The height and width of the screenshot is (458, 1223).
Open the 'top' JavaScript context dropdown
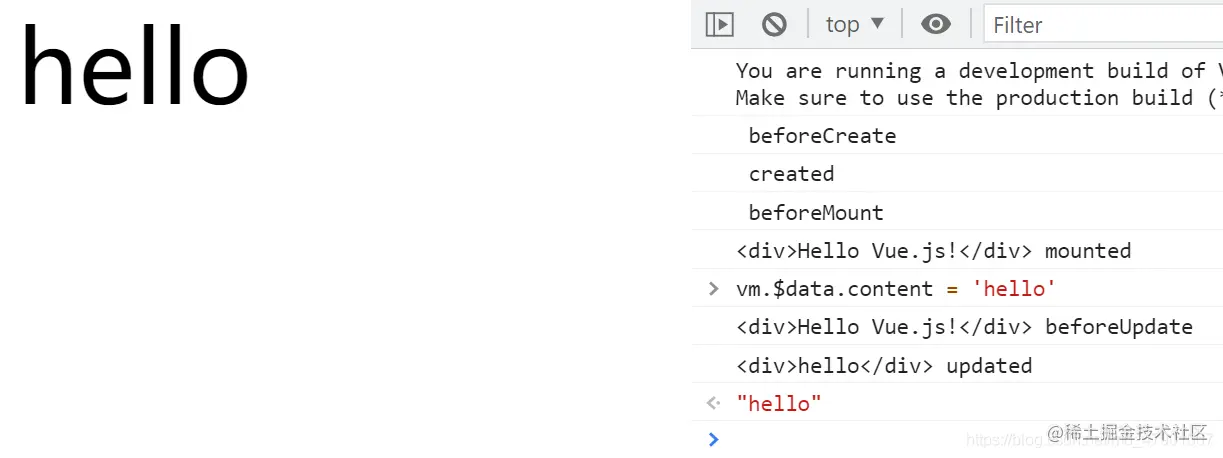855,25
